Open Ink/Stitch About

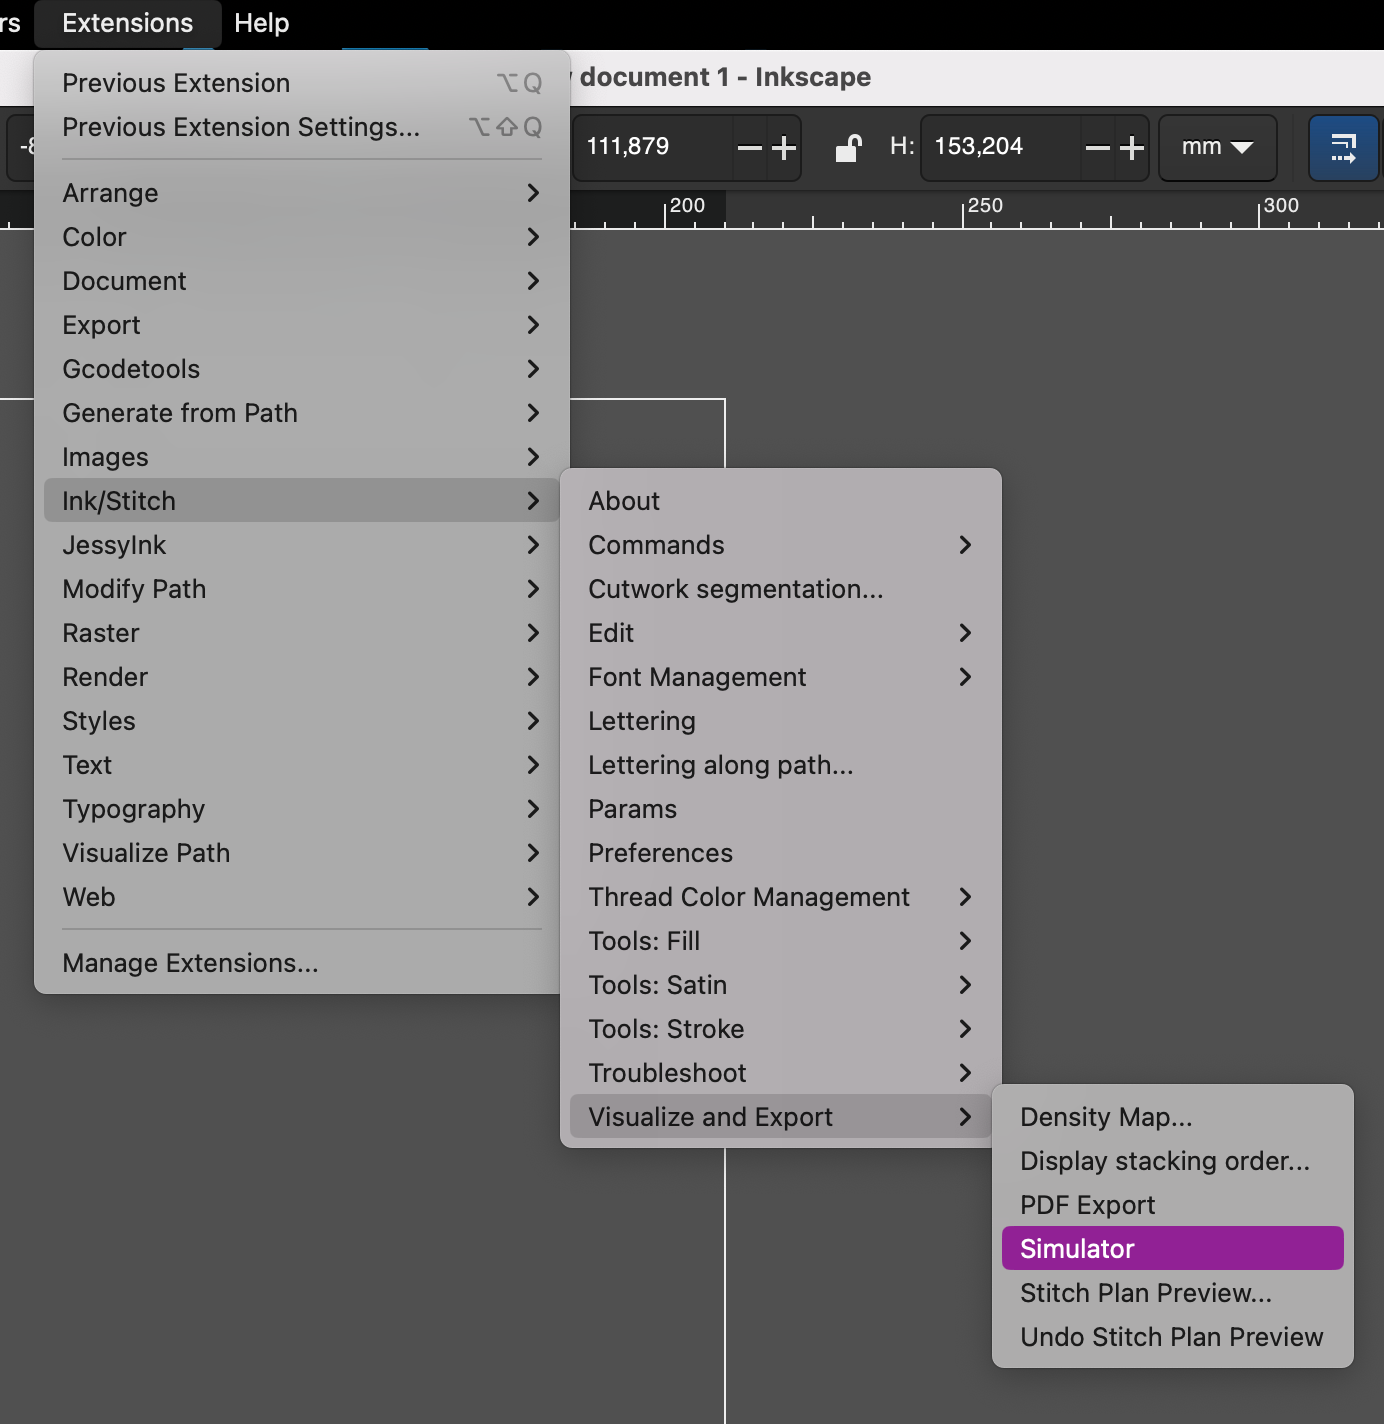tap(781, 501)
